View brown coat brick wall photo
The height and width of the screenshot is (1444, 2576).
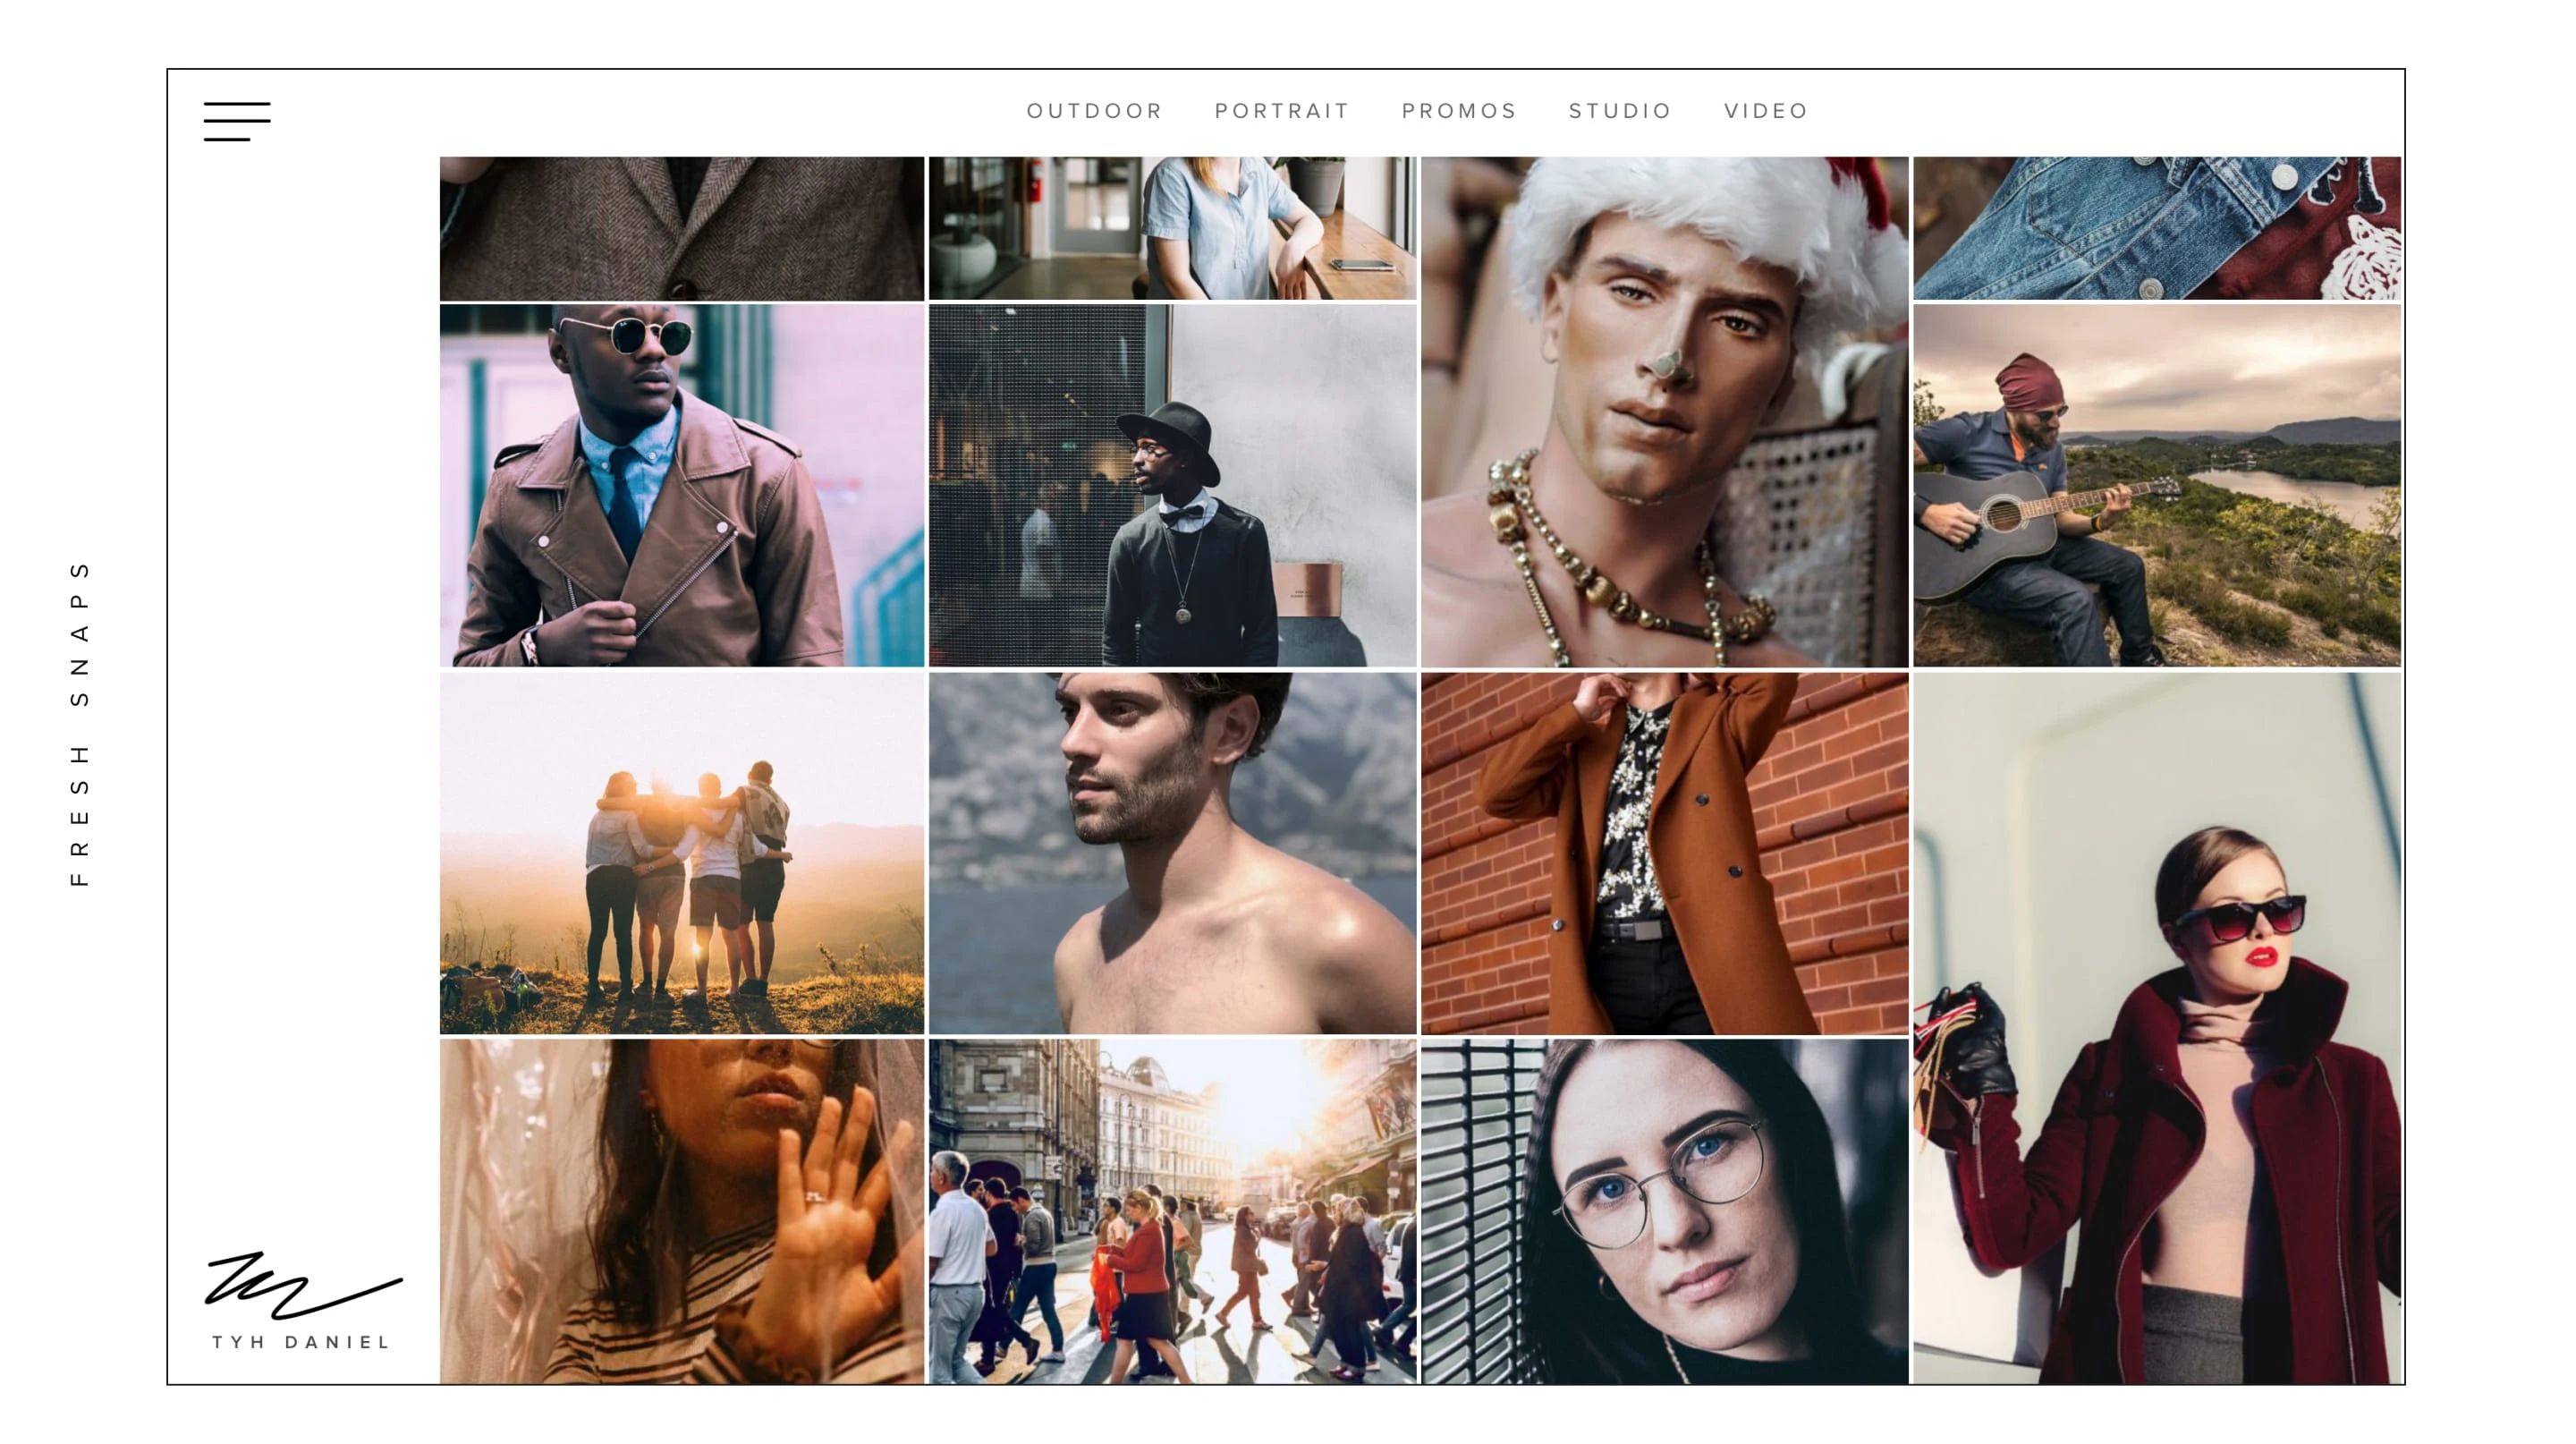point(1664,852)
